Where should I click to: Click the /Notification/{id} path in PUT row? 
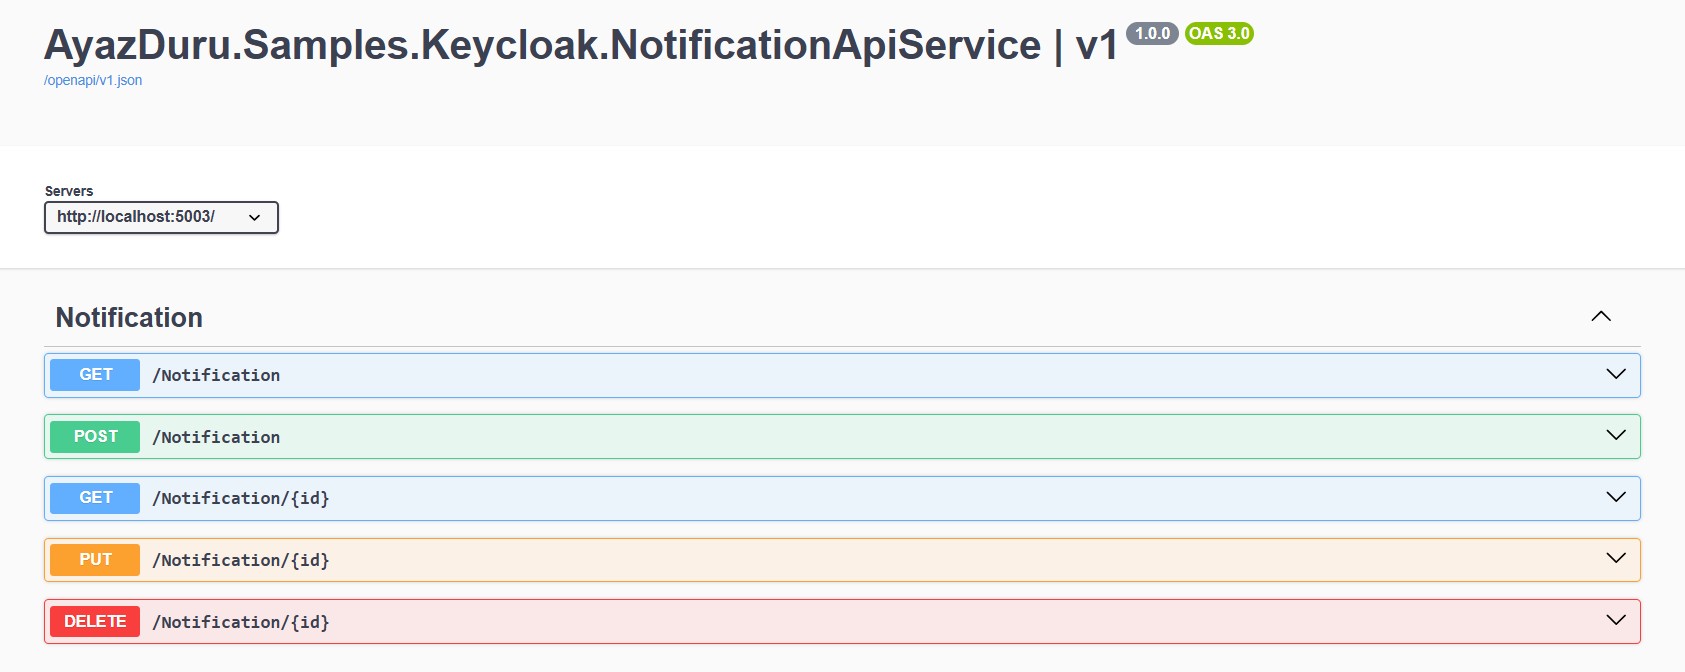[x=241, y=560]
